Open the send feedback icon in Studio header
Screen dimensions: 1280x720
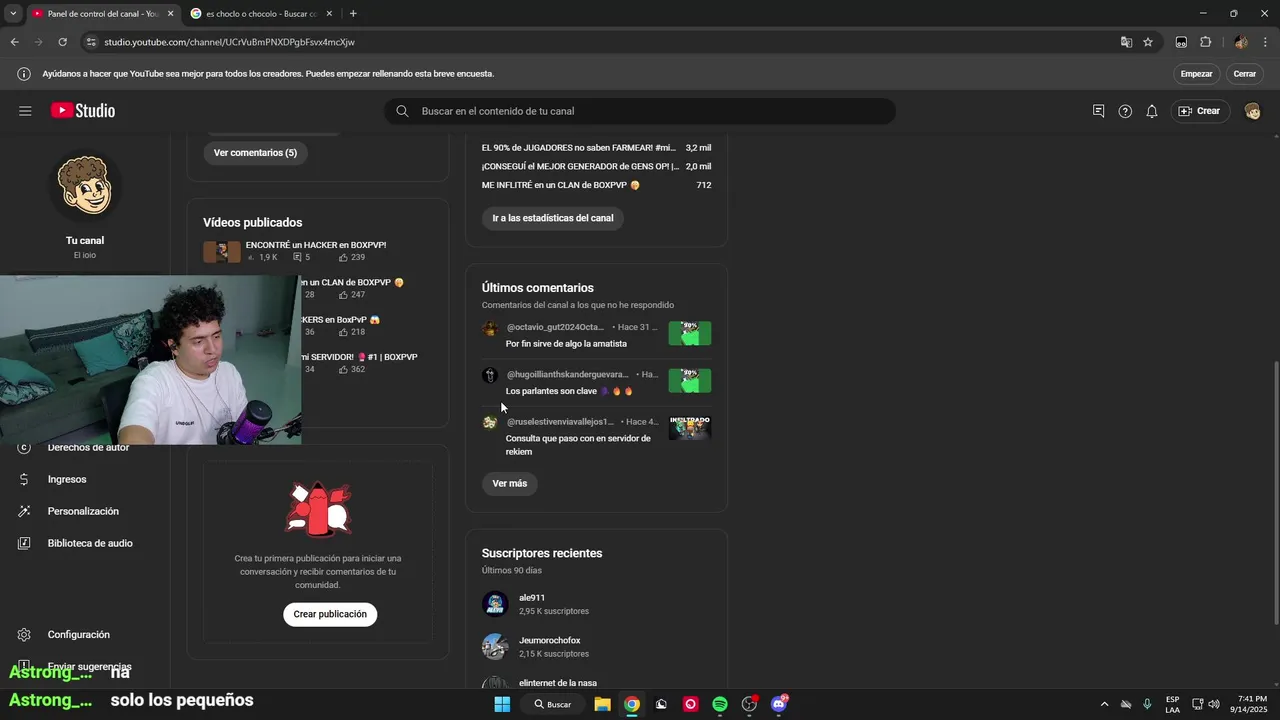(1098, 111)
